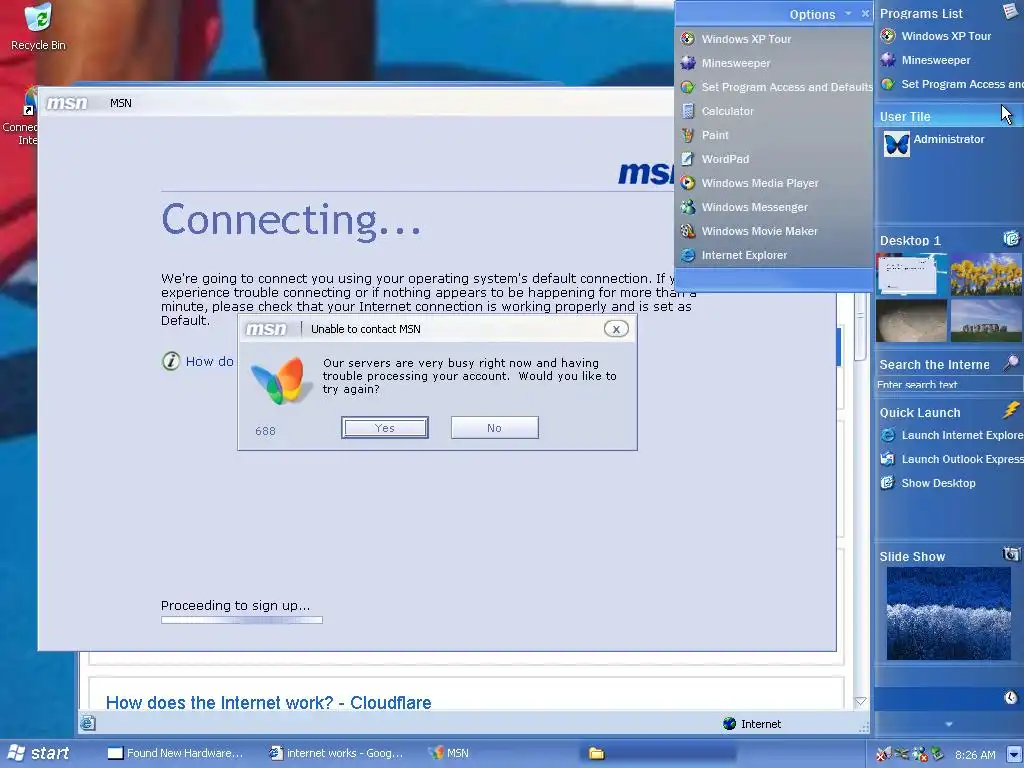Click the How do help link in MSN window

click(x=209, y=361)
